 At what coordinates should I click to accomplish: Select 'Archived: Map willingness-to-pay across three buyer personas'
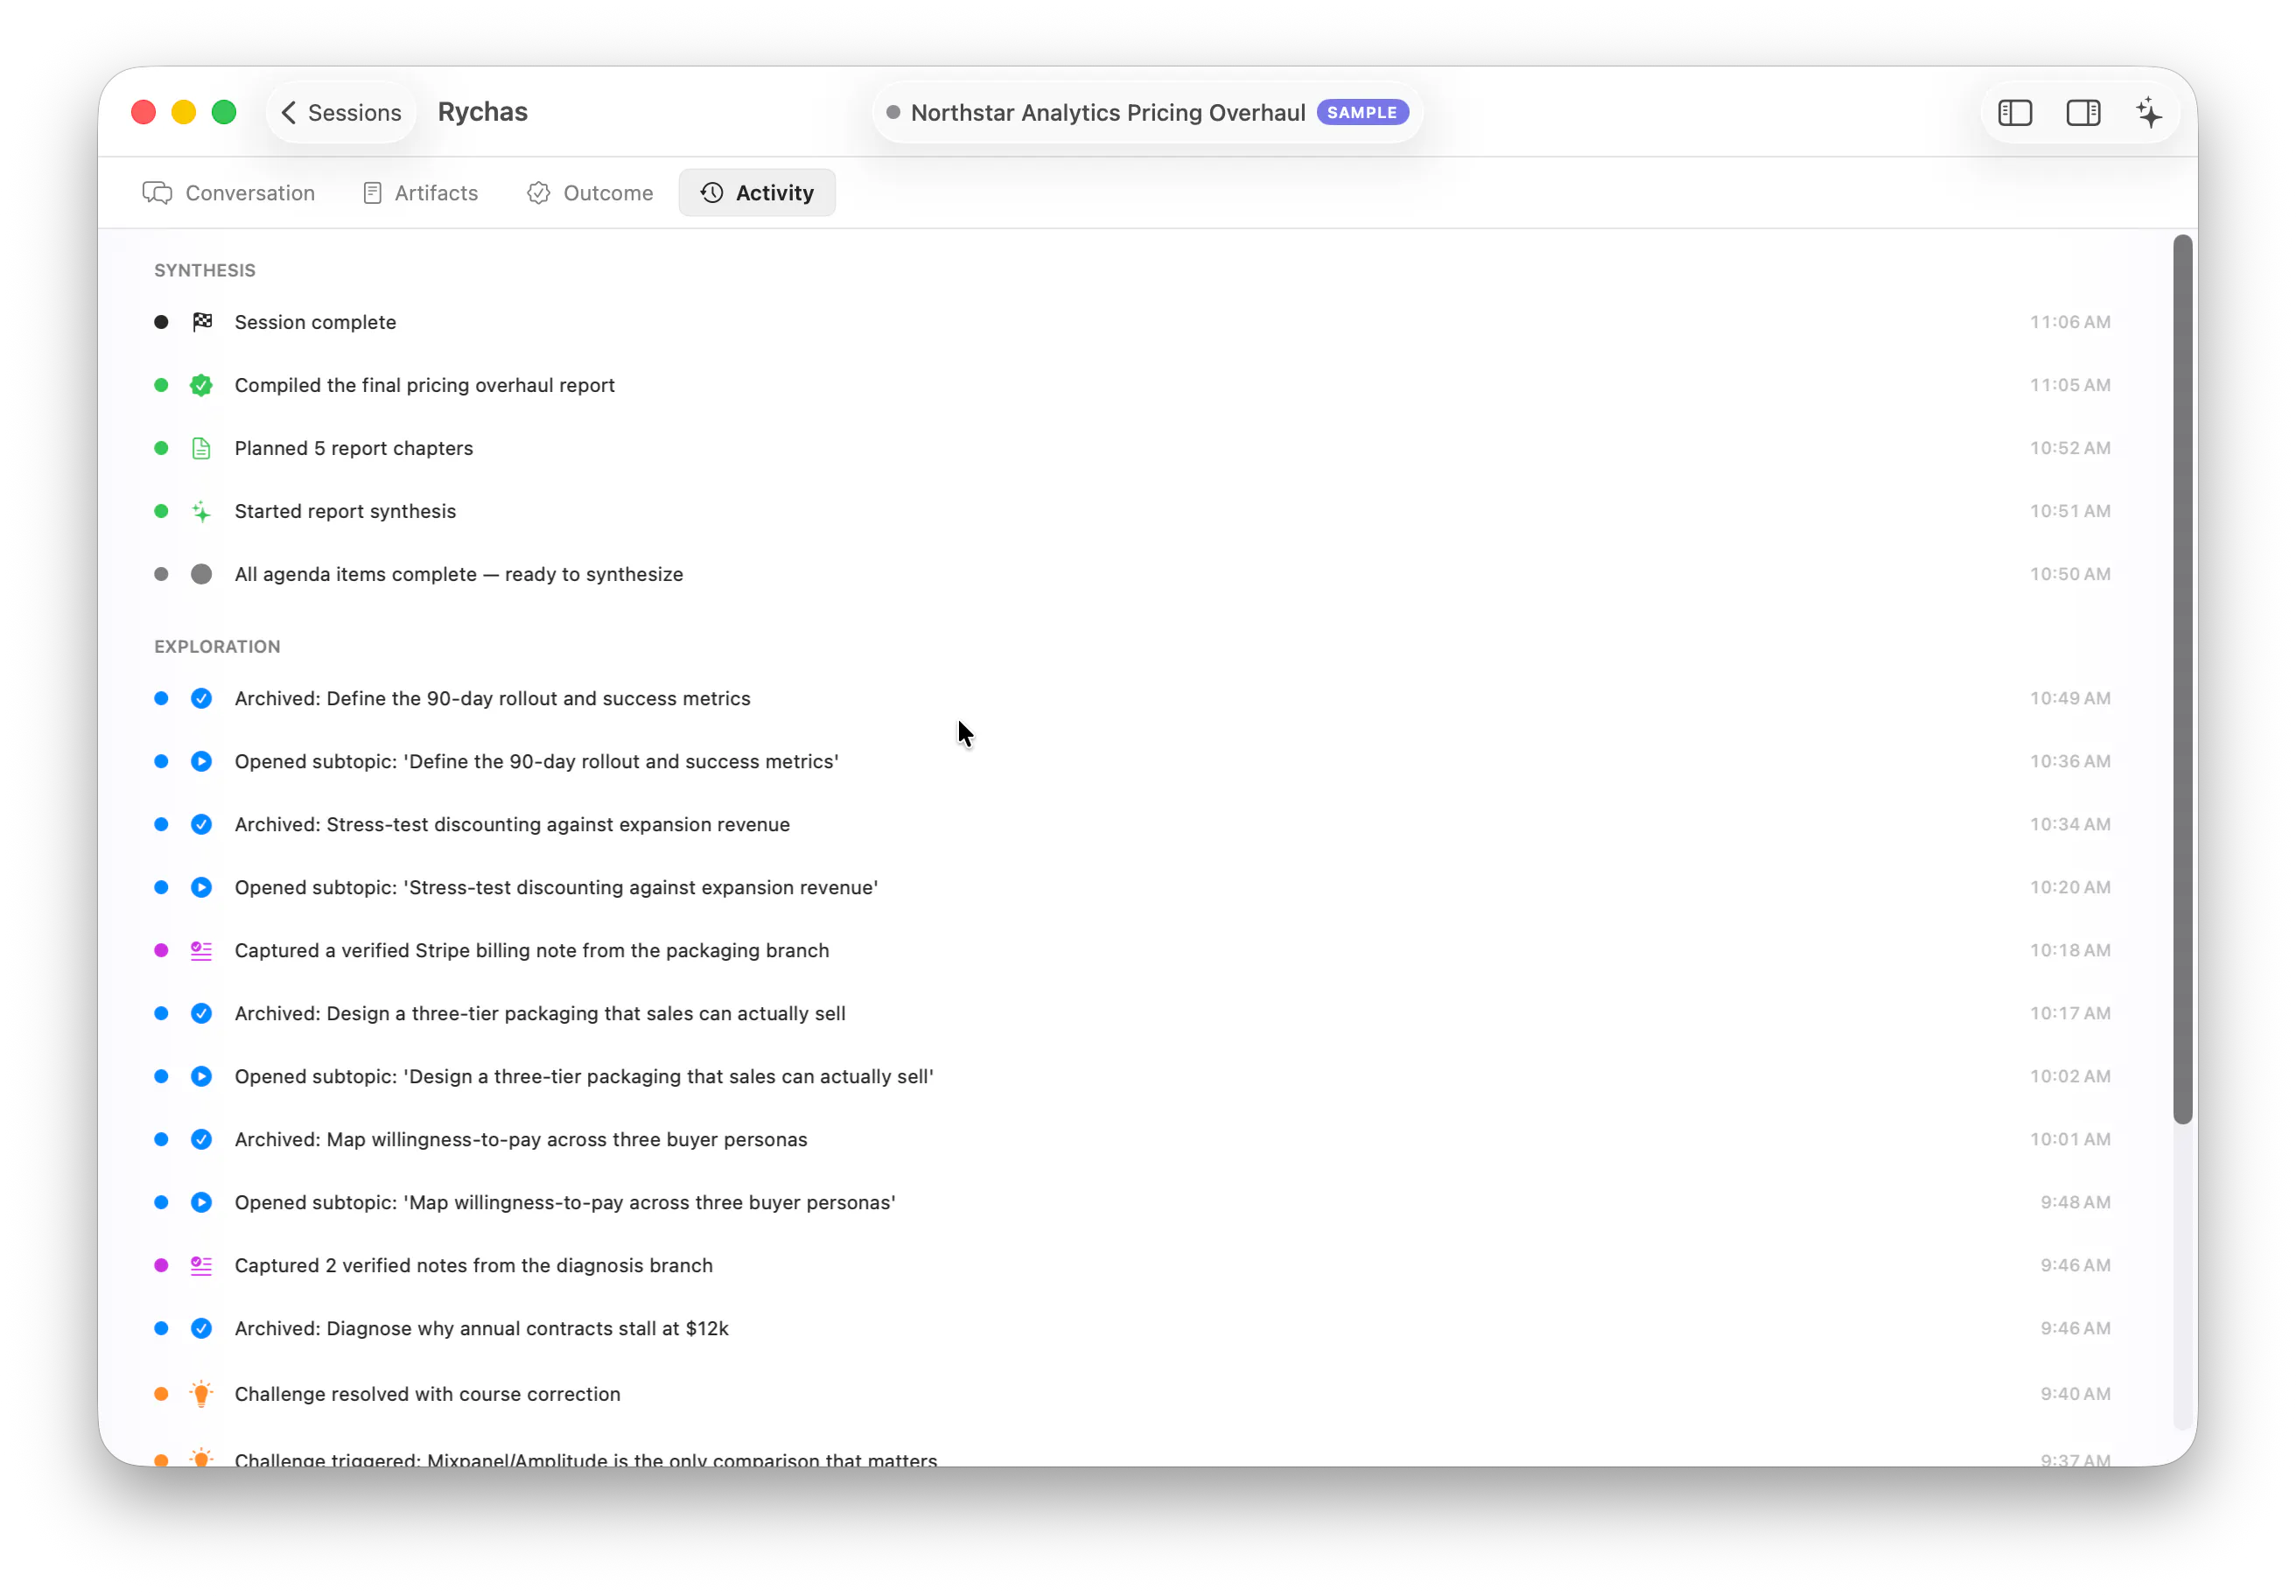tap(1134, 1139)
